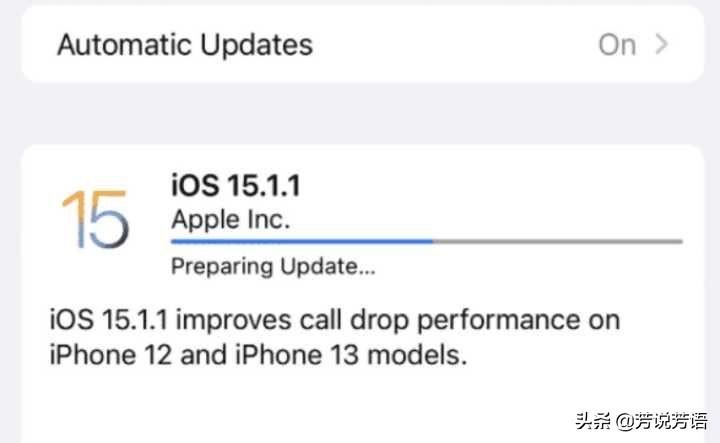Click the grey unfilled progress bar portion

point(558,241)
